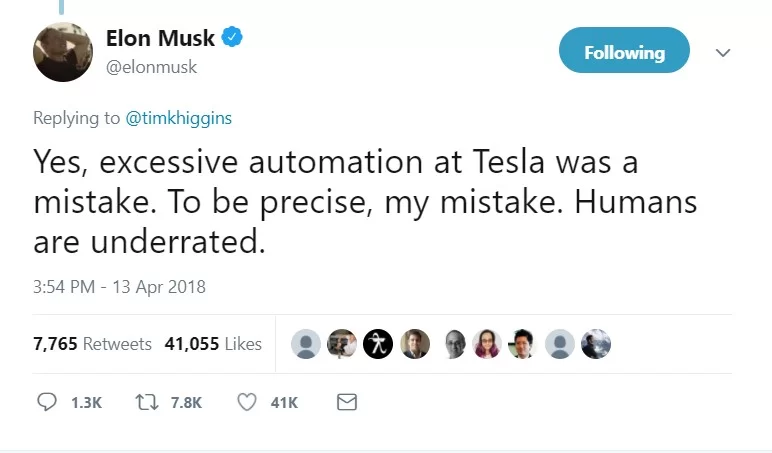The image size is (772, 453).
Task: Click the reply speech bubble icon
Action: click(x=48, y=402)
